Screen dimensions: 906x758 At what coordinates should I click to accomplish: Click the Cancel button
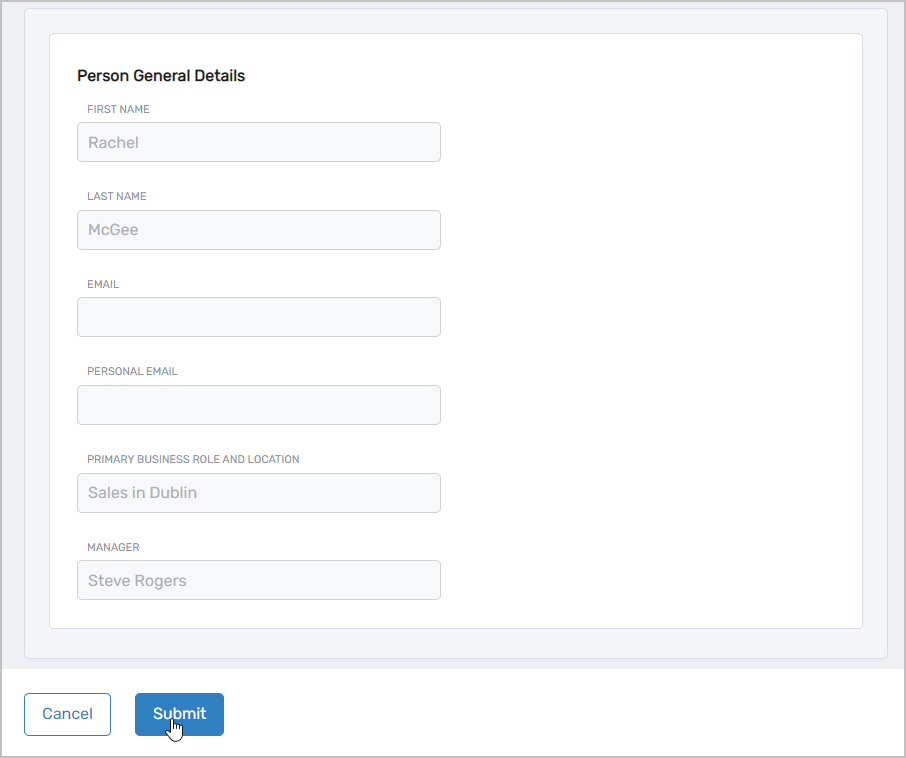point(67,714)
